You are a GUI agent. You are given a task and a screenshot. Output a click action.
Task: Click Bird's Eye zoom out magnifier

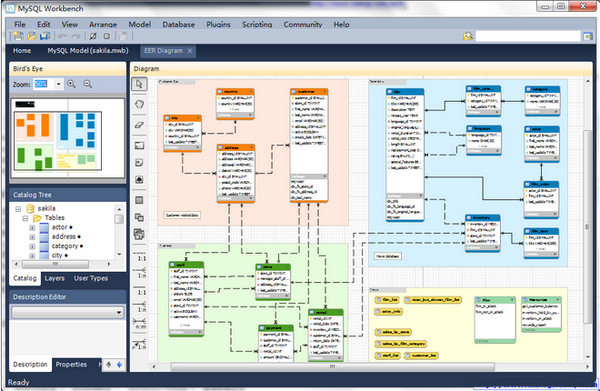[88, 84]
